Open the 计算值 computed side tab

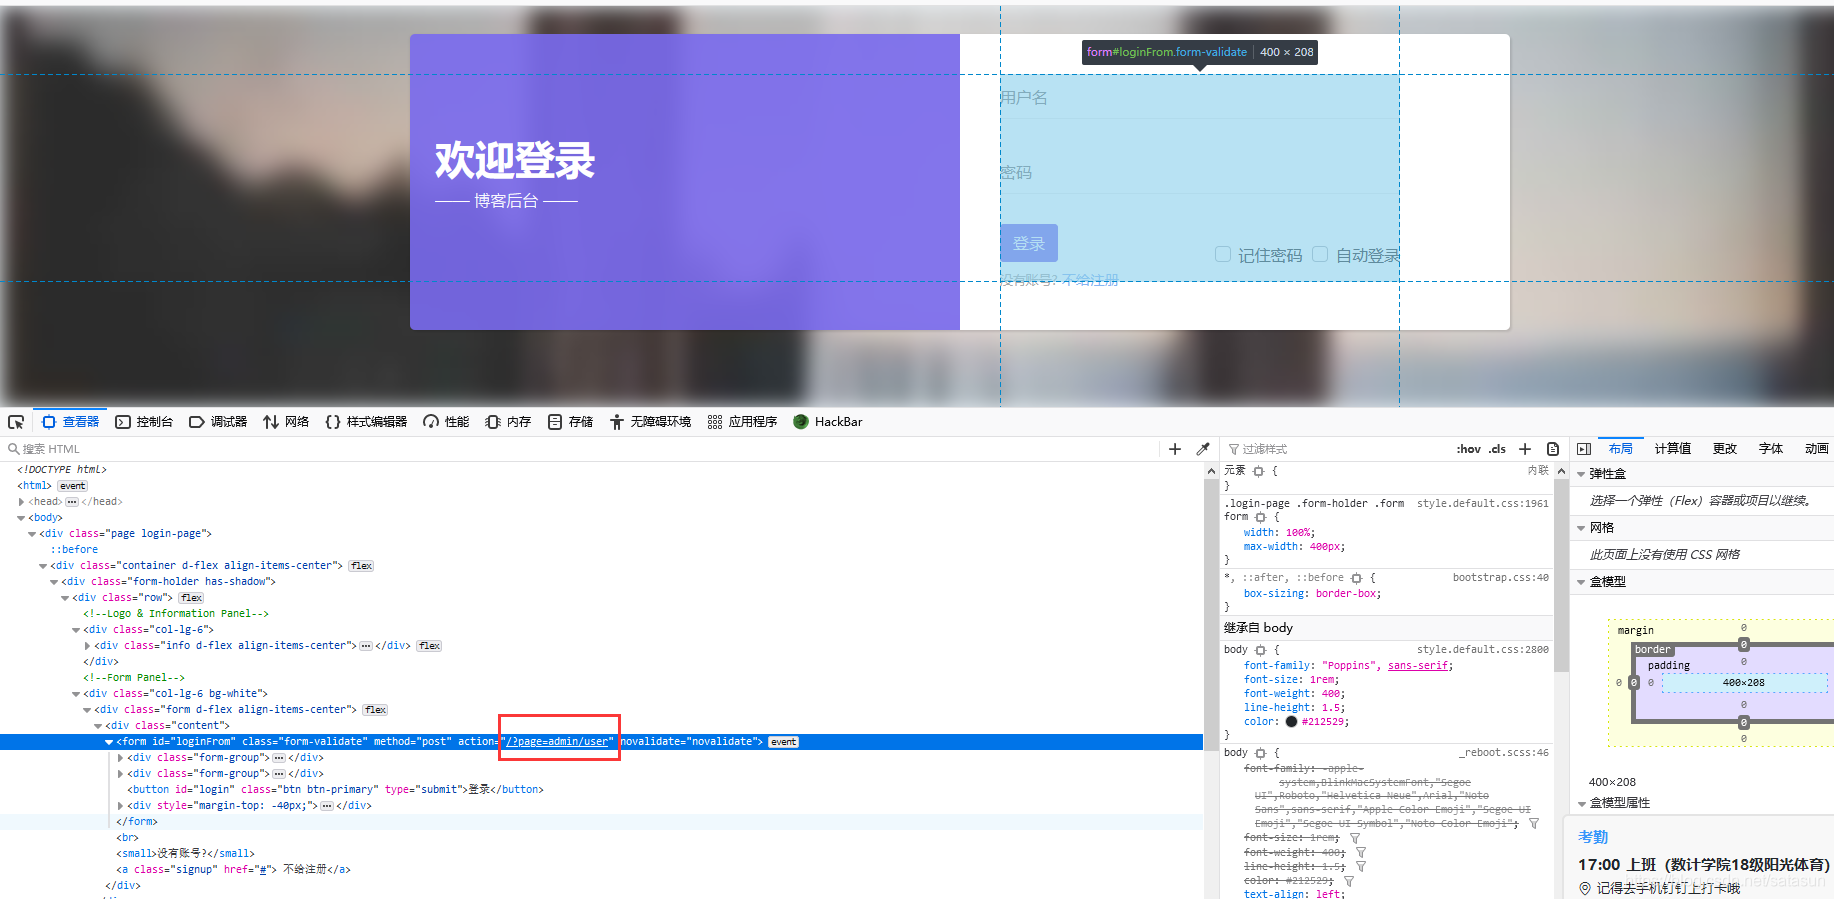pyautogui.click(x=1672, y=449)
